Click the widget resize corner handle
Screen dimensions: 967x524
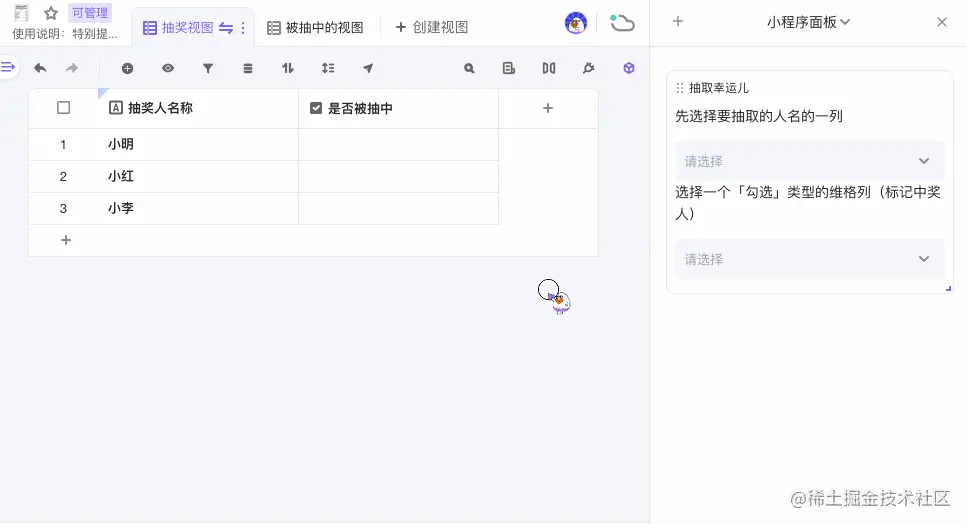(948, 289)
